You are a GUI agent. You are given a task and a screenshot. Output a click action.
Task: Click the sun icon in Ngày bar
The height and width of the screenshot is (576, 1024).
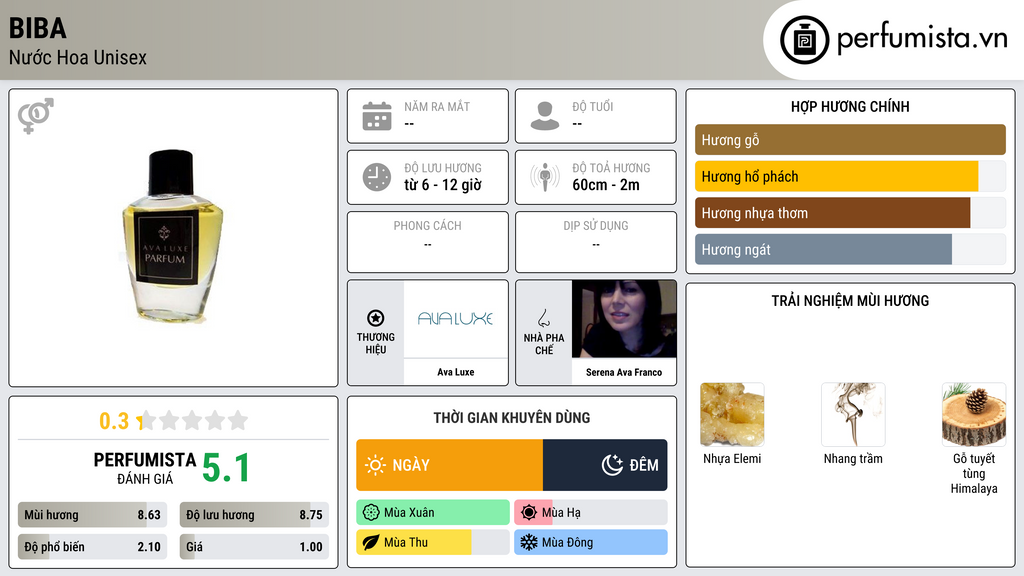pos(376,465)
